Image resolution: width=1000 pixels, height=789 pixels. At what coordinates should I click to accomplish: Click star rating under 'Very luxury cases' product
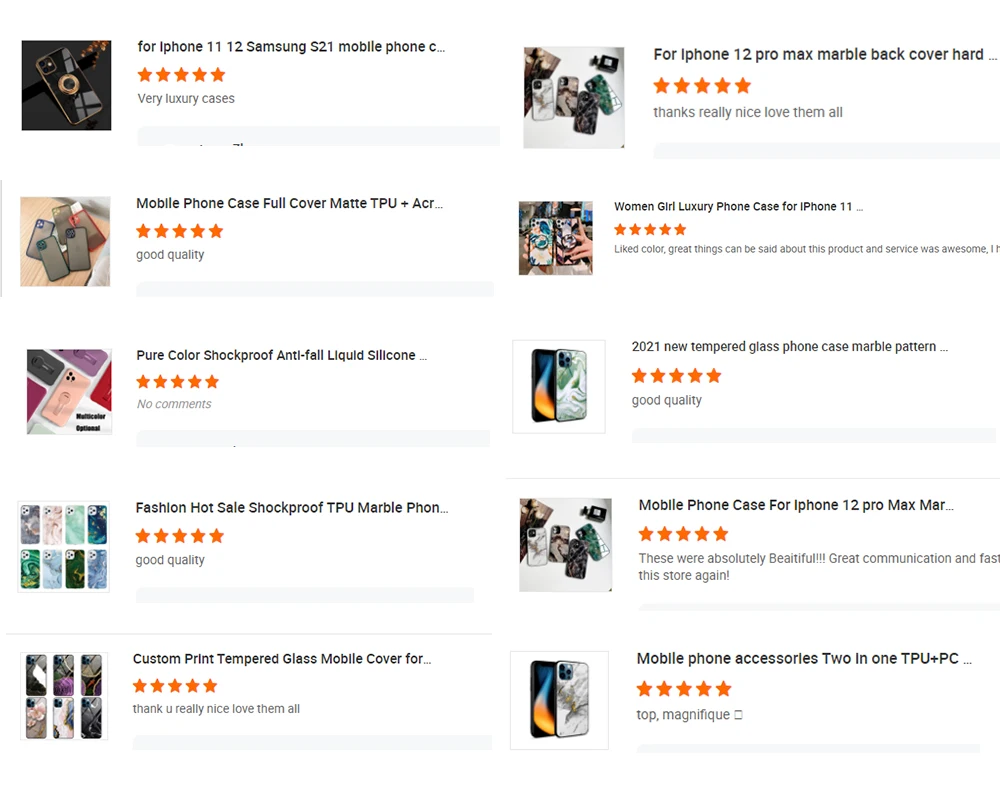(181, 75)
